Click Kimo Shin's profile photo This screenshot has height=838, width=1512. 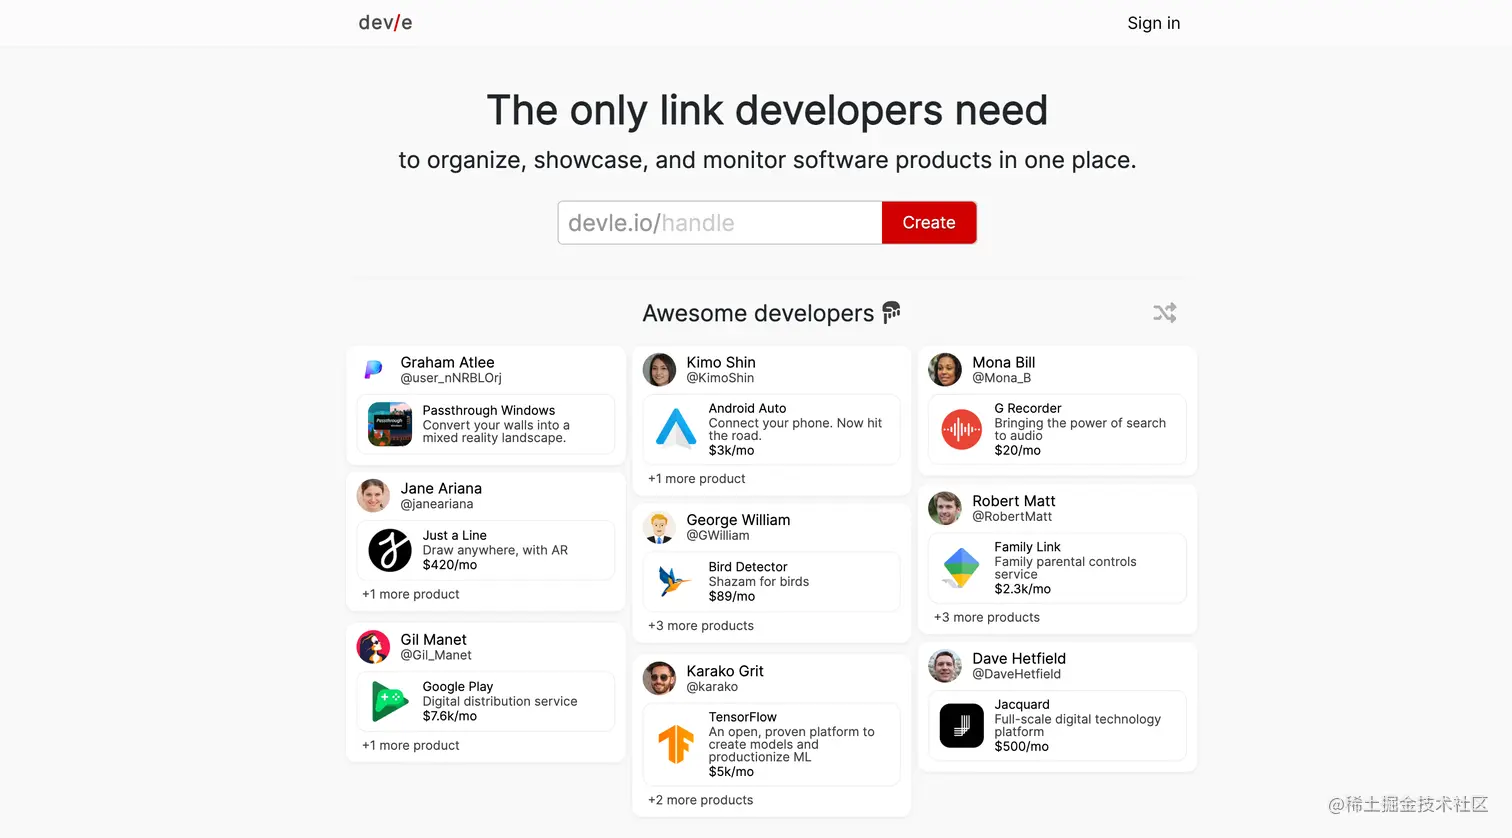coord(659,369)
